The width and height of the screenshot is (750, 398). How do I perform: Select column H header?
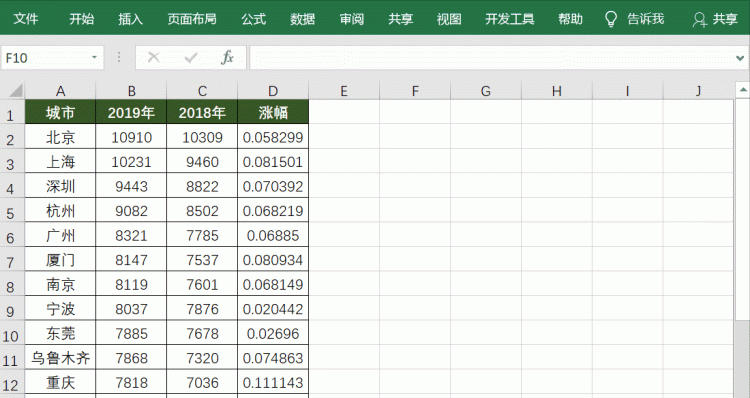coord(556,91)
